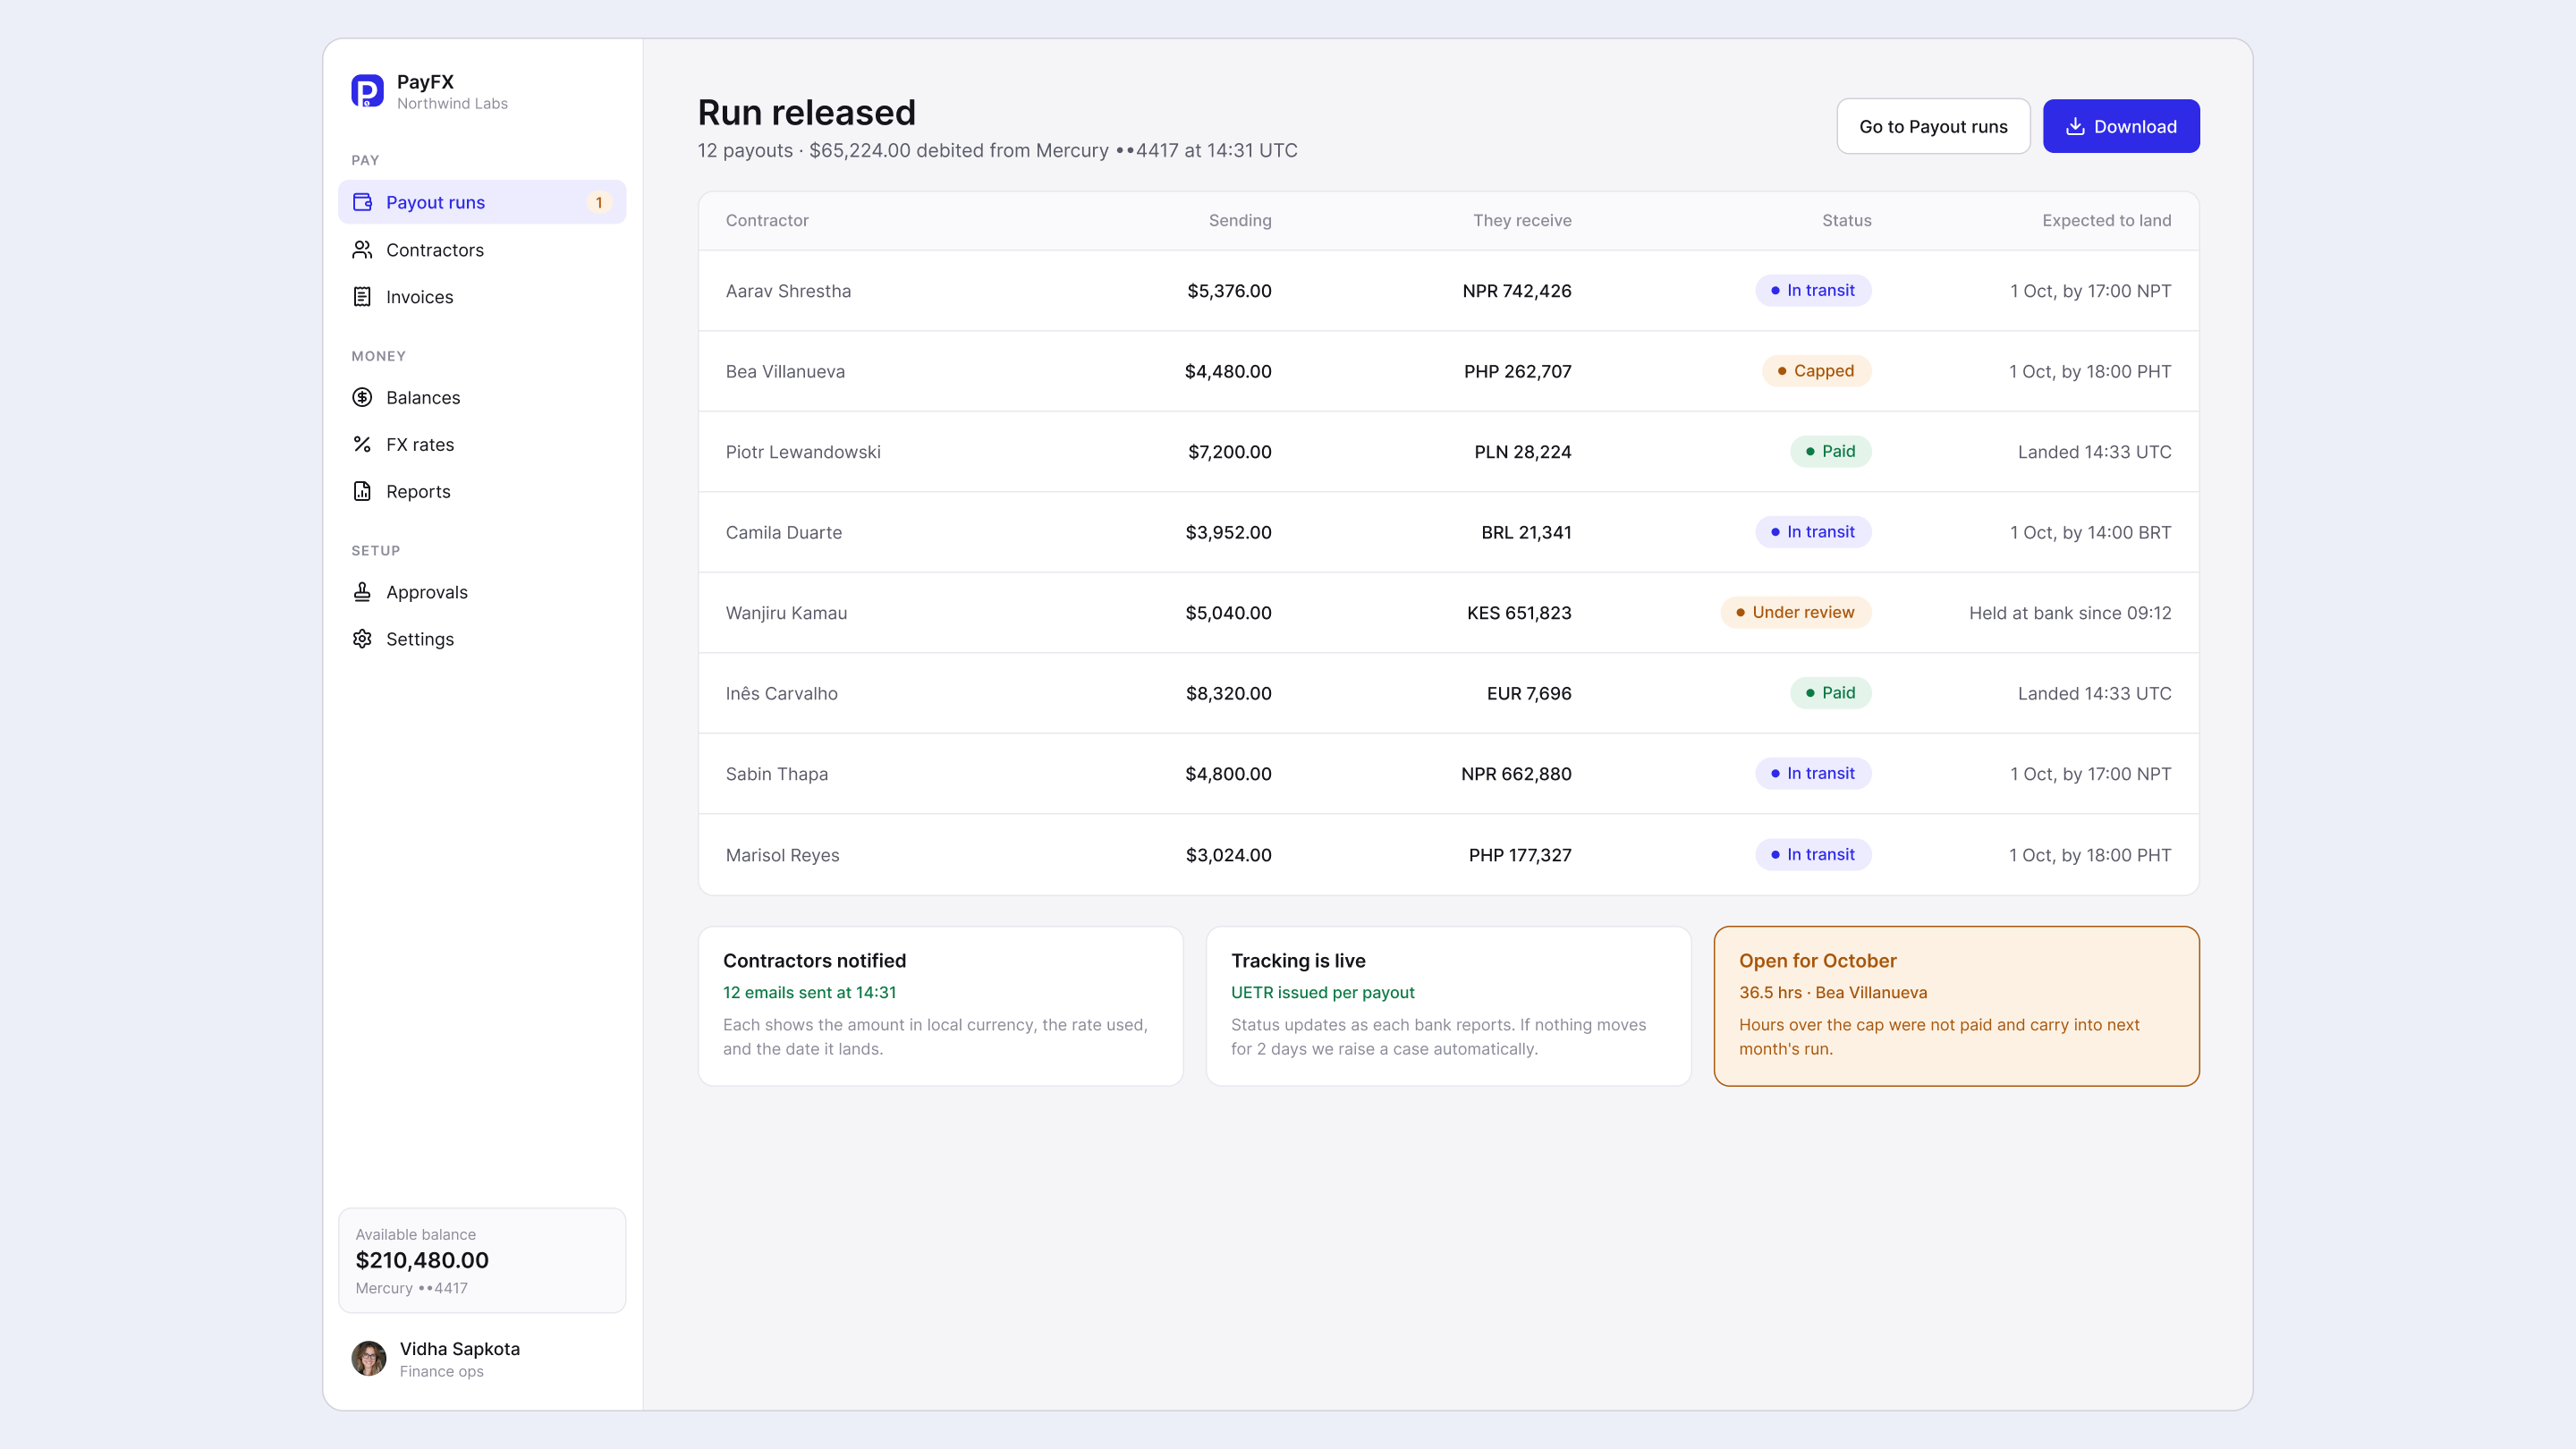Go to Invoices in the sidebar

click(482, 297)
